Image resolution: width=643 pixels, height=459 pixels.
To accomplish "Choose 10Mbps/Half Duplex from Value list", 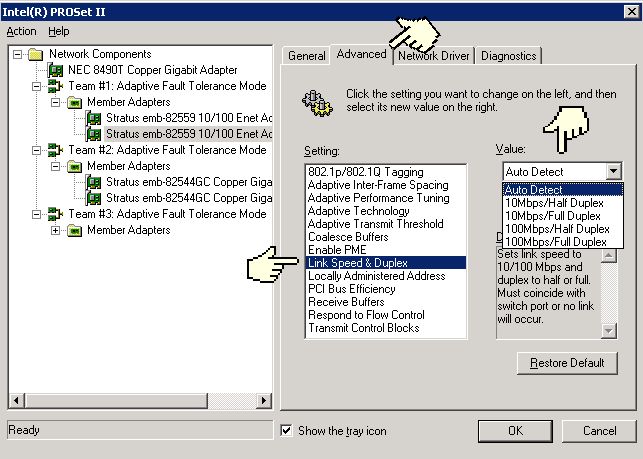I will point(563,203).
